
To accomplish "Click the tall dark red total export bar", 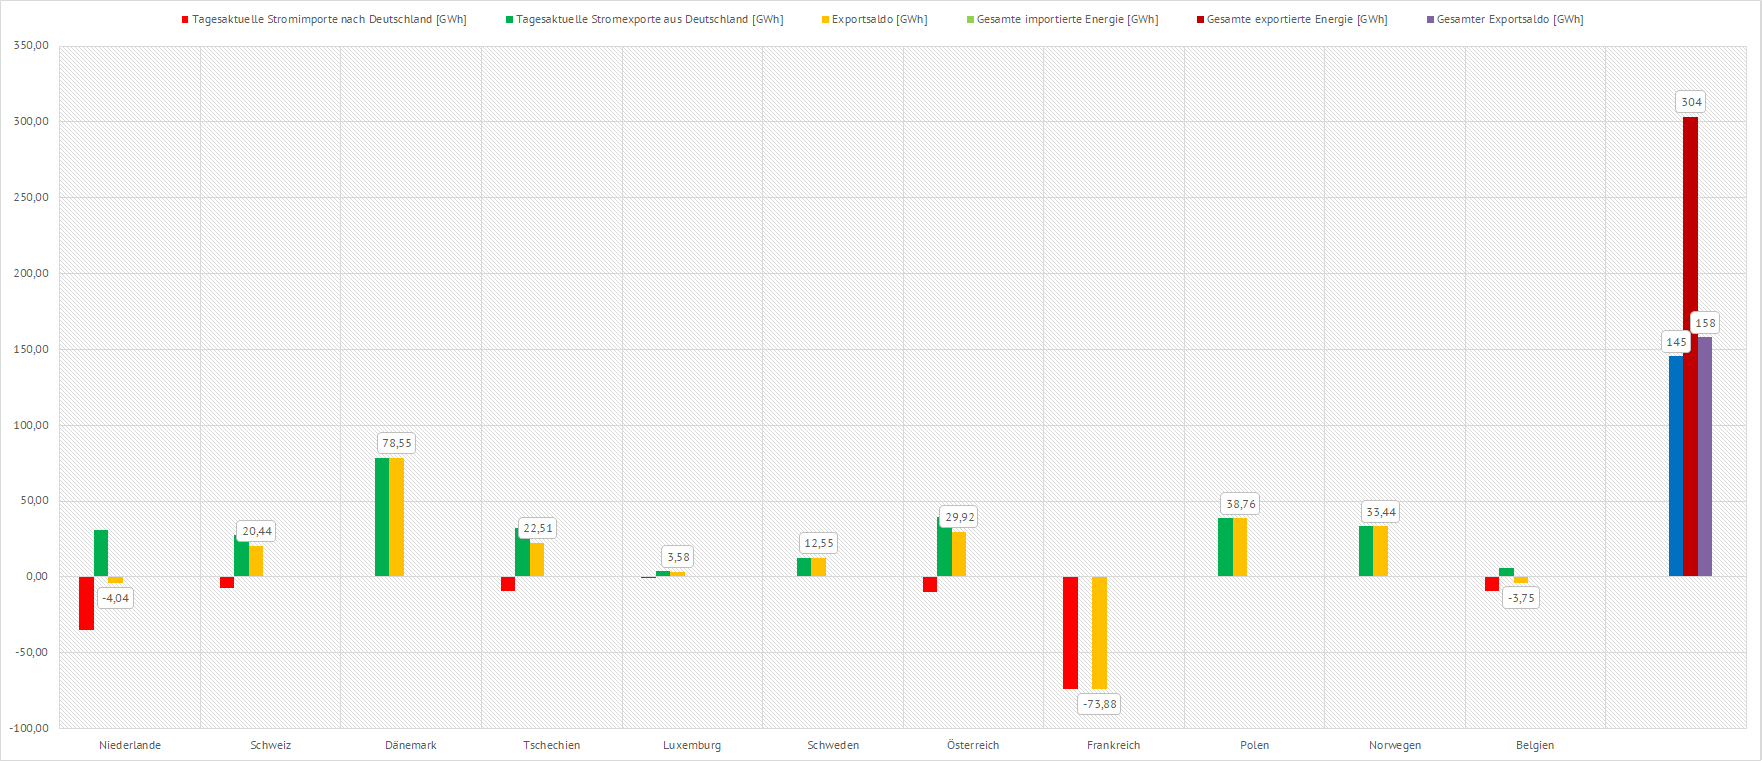I will [1690, 346].
